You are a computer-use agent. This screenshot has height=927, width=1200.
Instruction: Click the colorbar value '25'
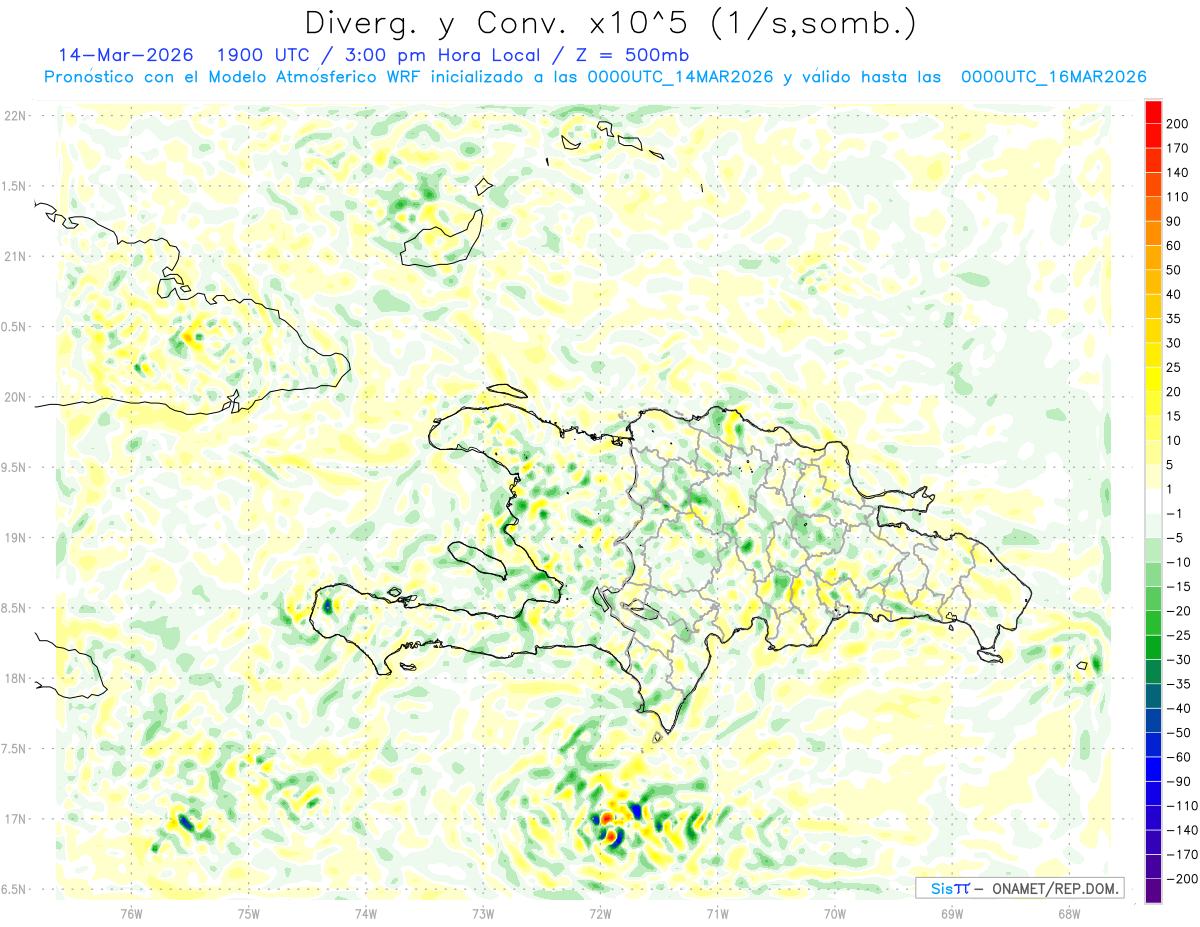[1175, 368]
